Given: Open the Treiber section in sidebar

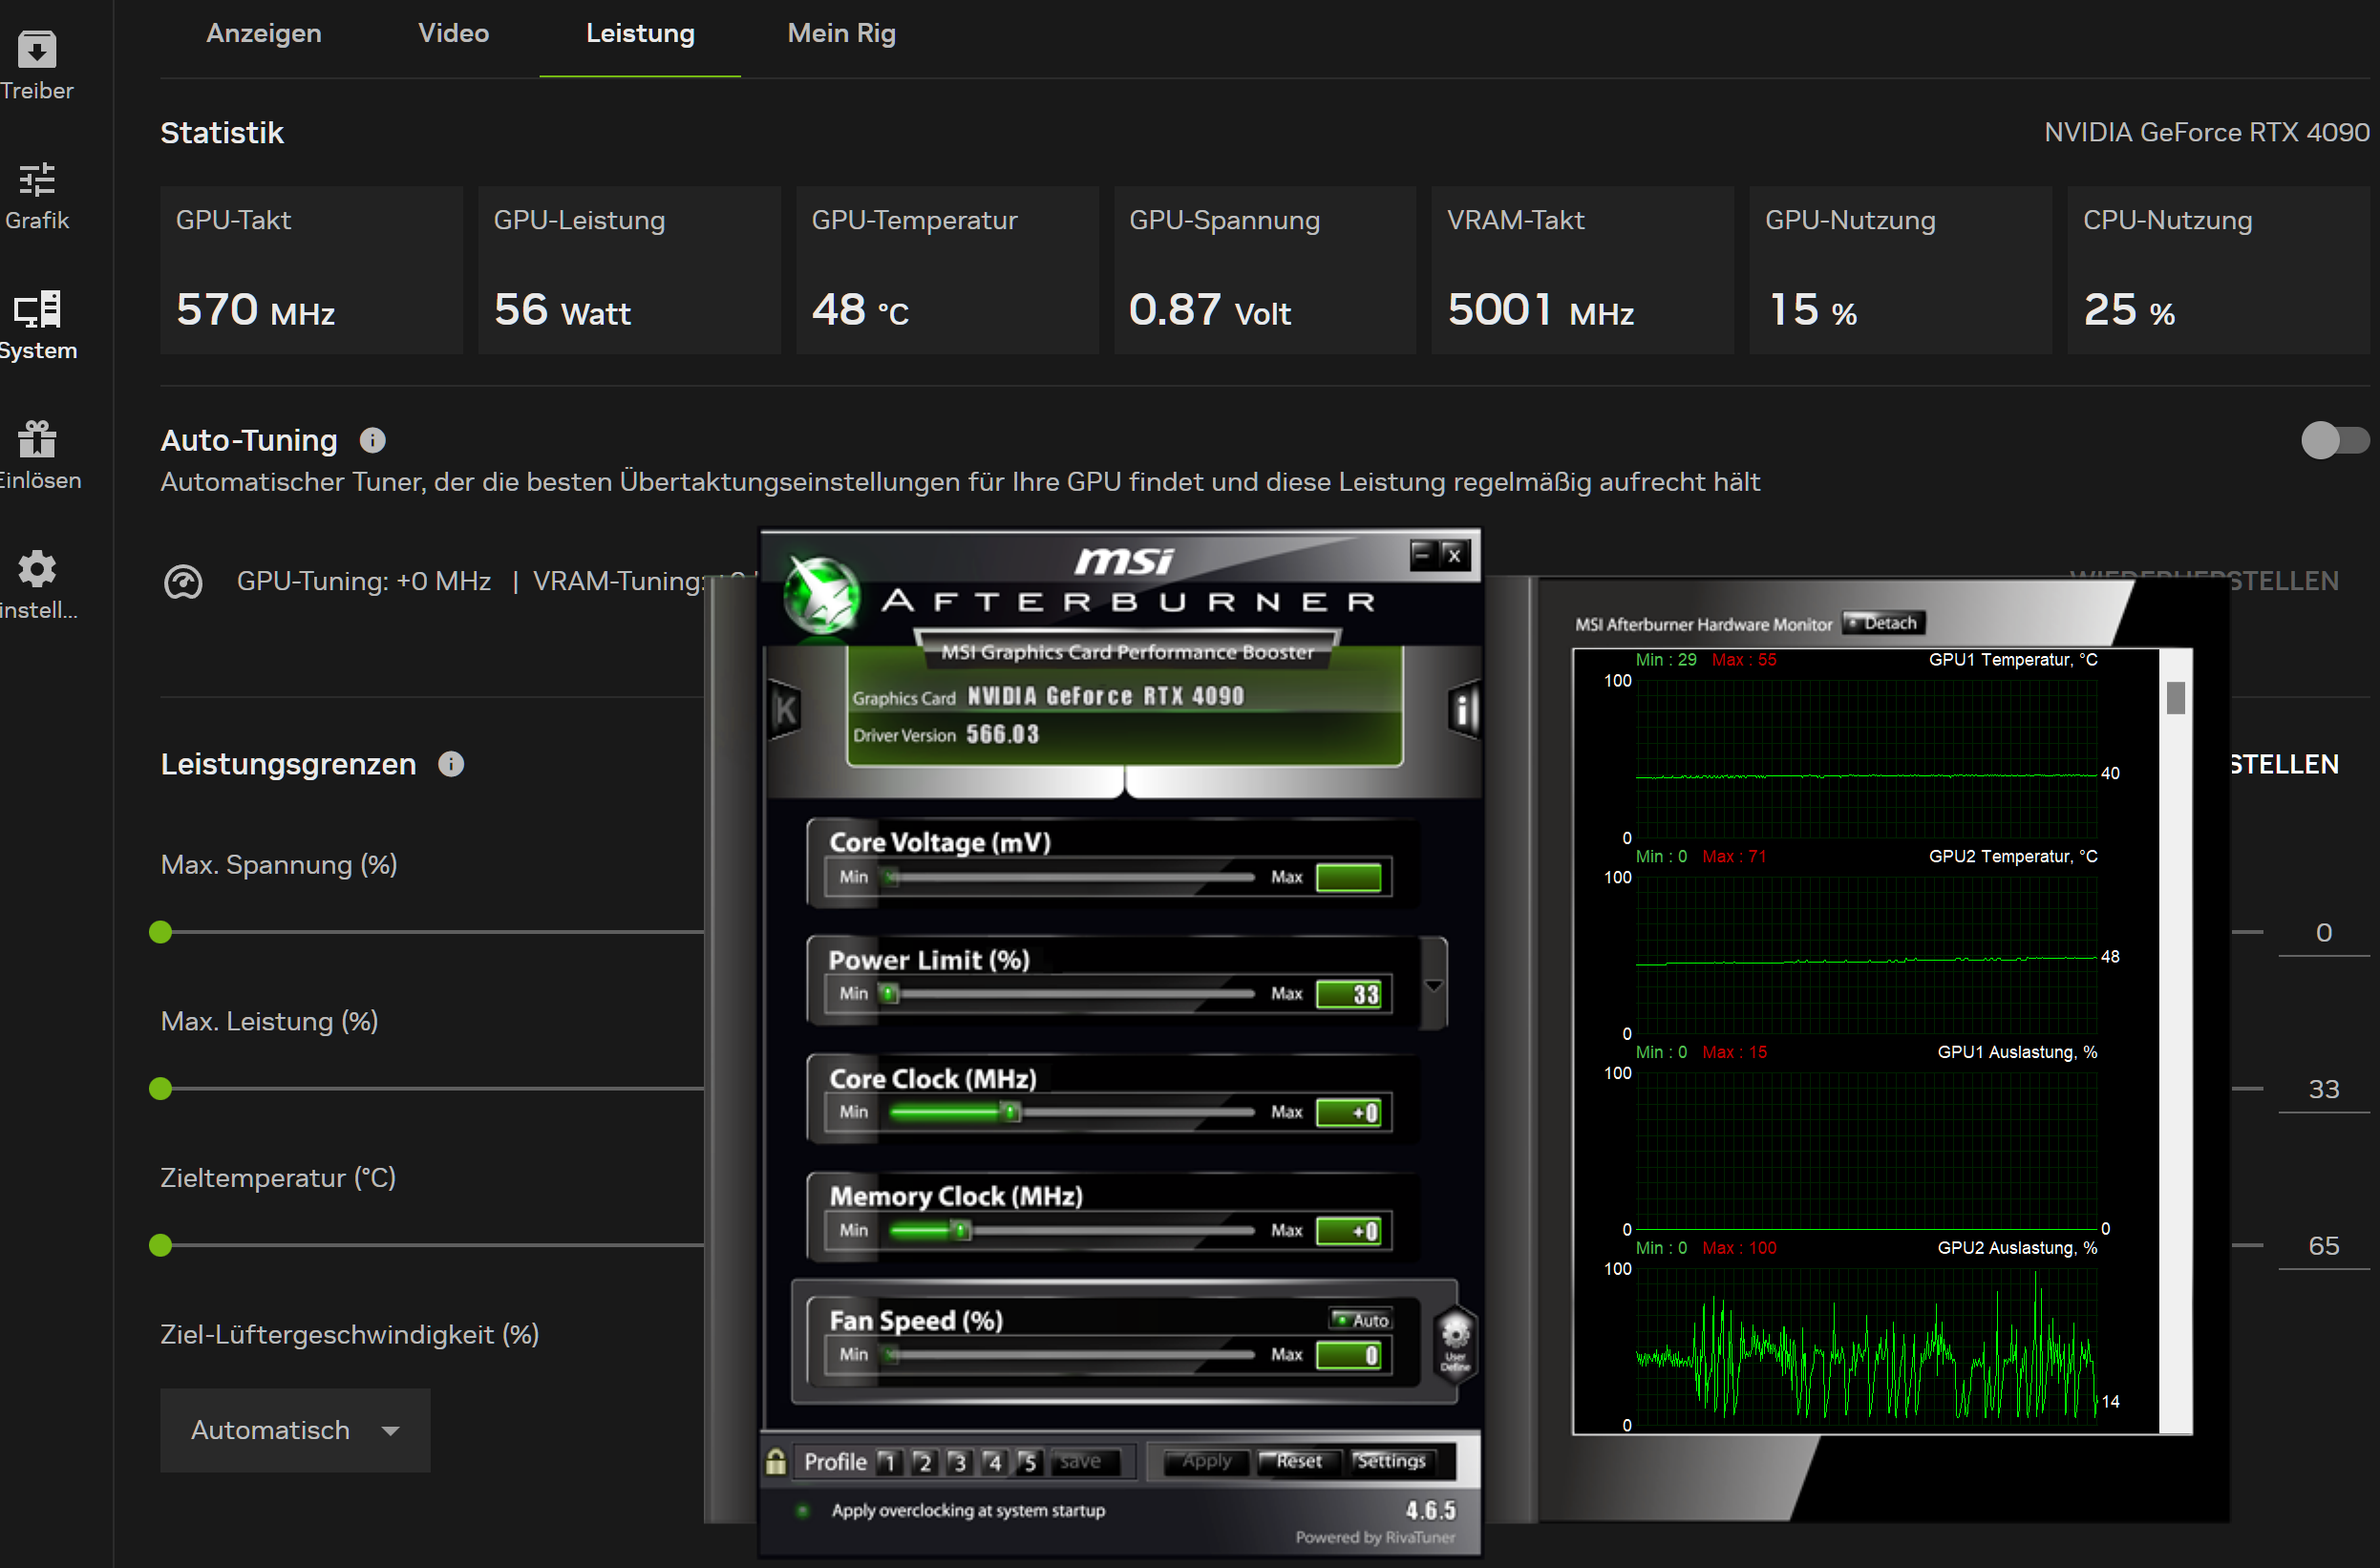Looking at the screenshot, I should pyautogui.click(x=37, y=66).
